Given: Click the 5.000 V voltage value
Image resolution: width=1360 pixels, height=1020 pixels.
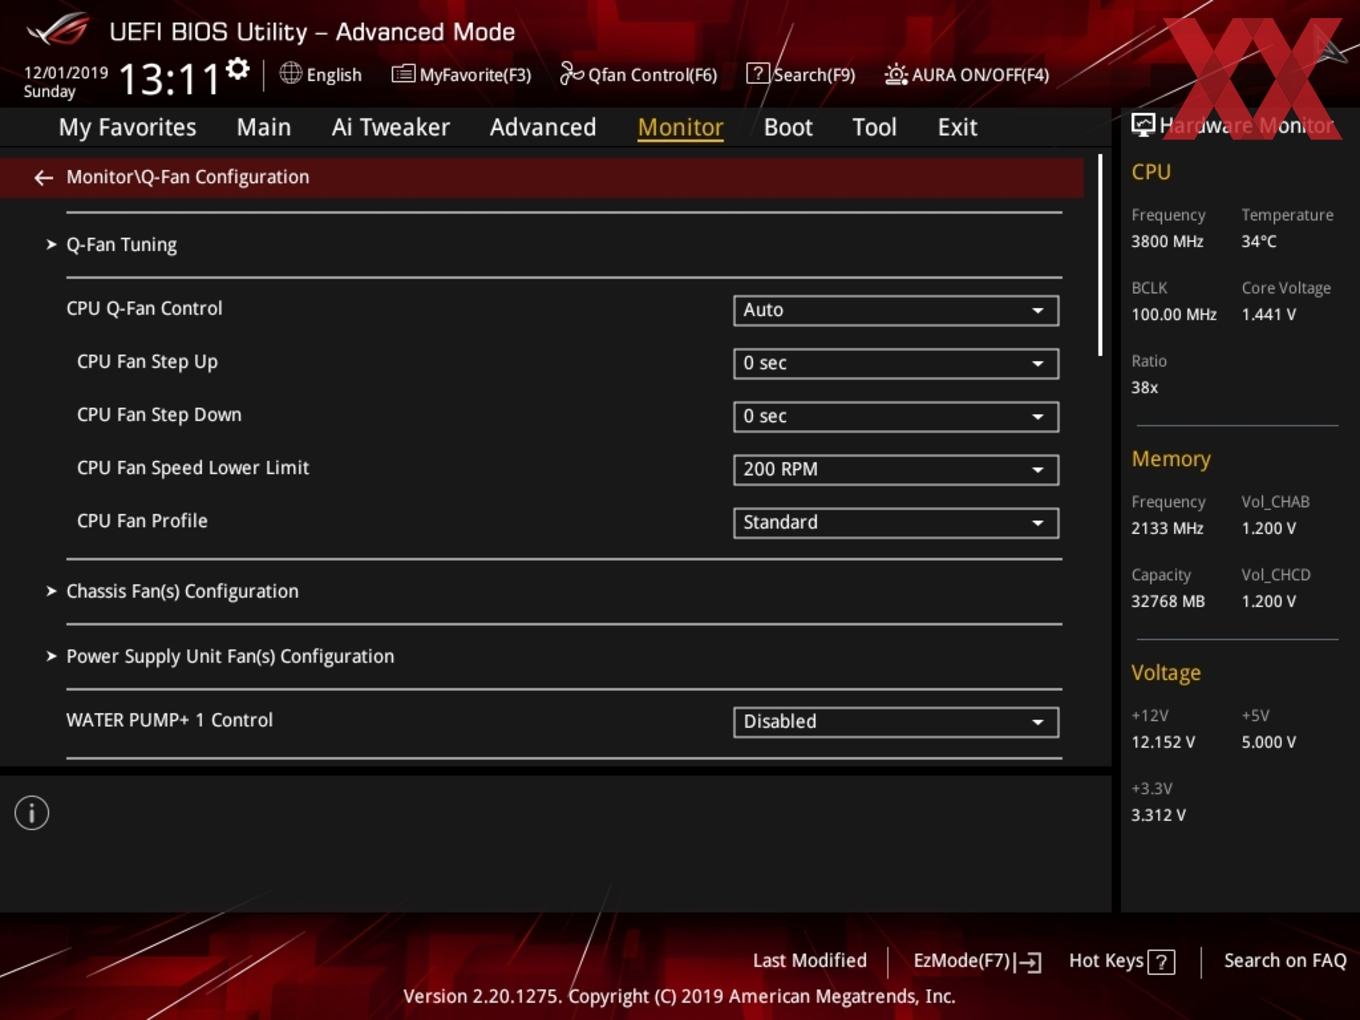Looking at the screenshot, I should (1268, 742).
